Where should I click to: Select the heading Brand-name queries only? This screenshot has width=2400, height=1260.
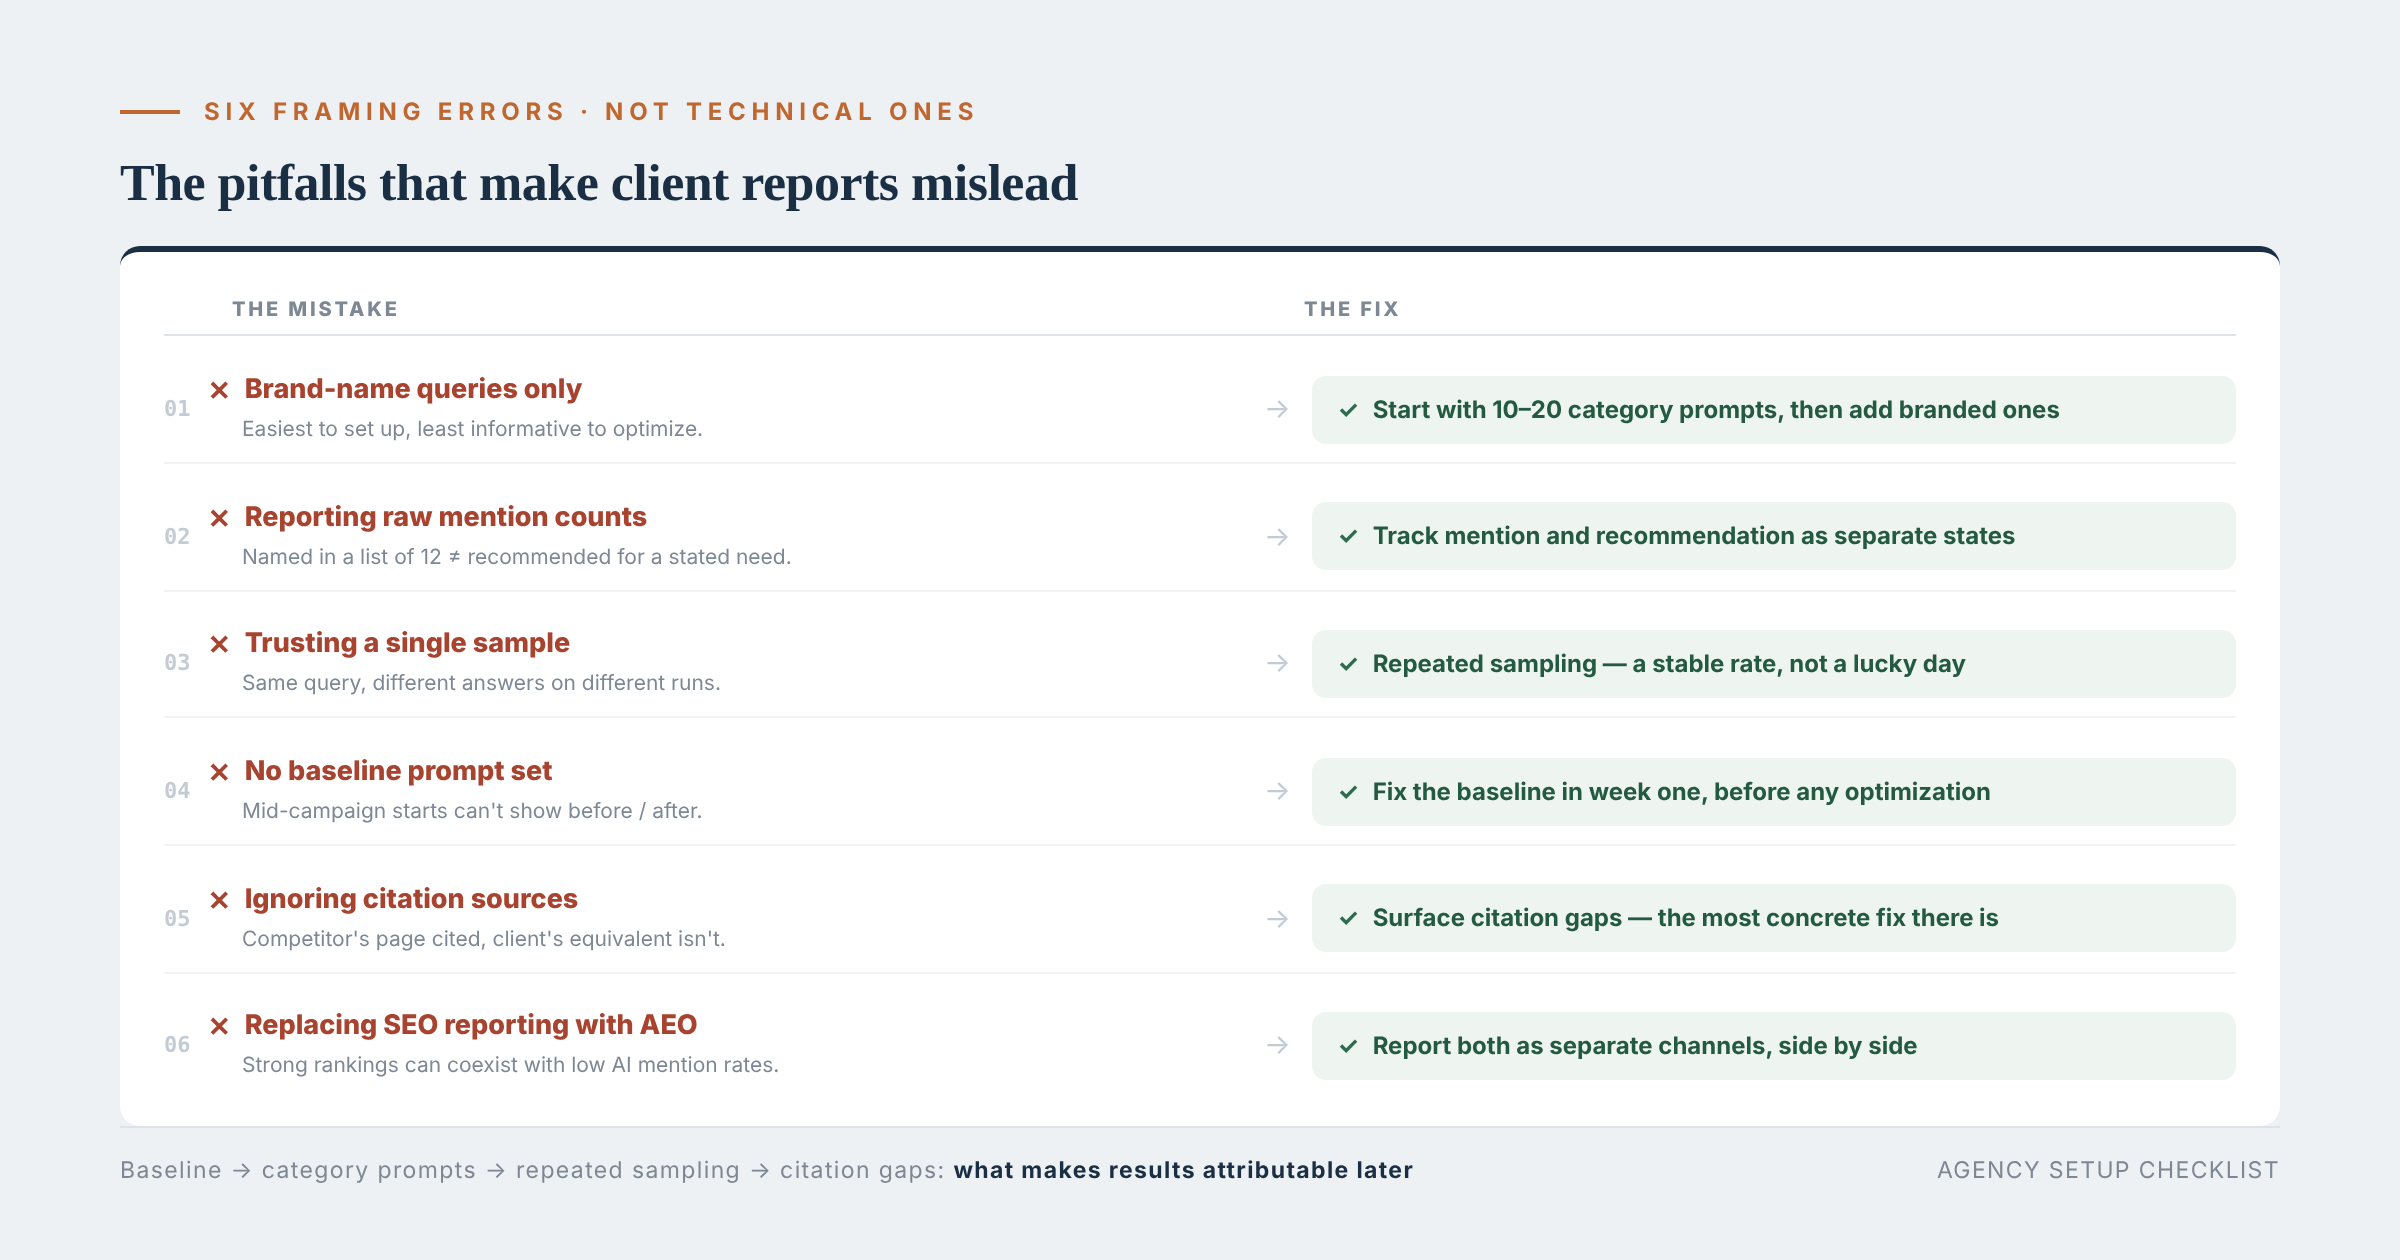[413, 389]
